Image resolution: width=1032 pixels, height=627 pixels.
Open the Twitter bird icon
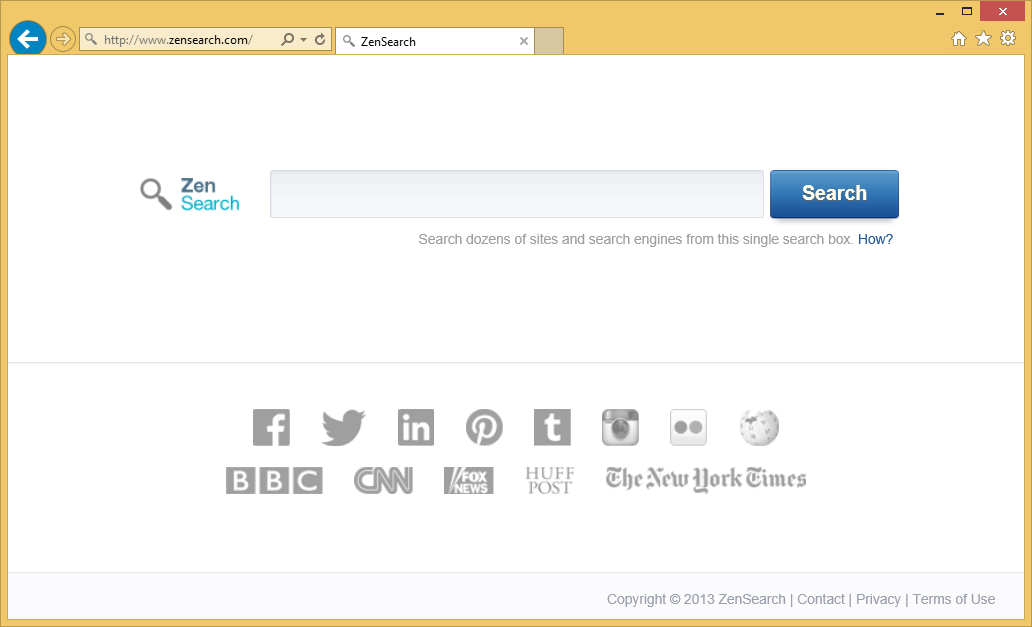(343, 428)
